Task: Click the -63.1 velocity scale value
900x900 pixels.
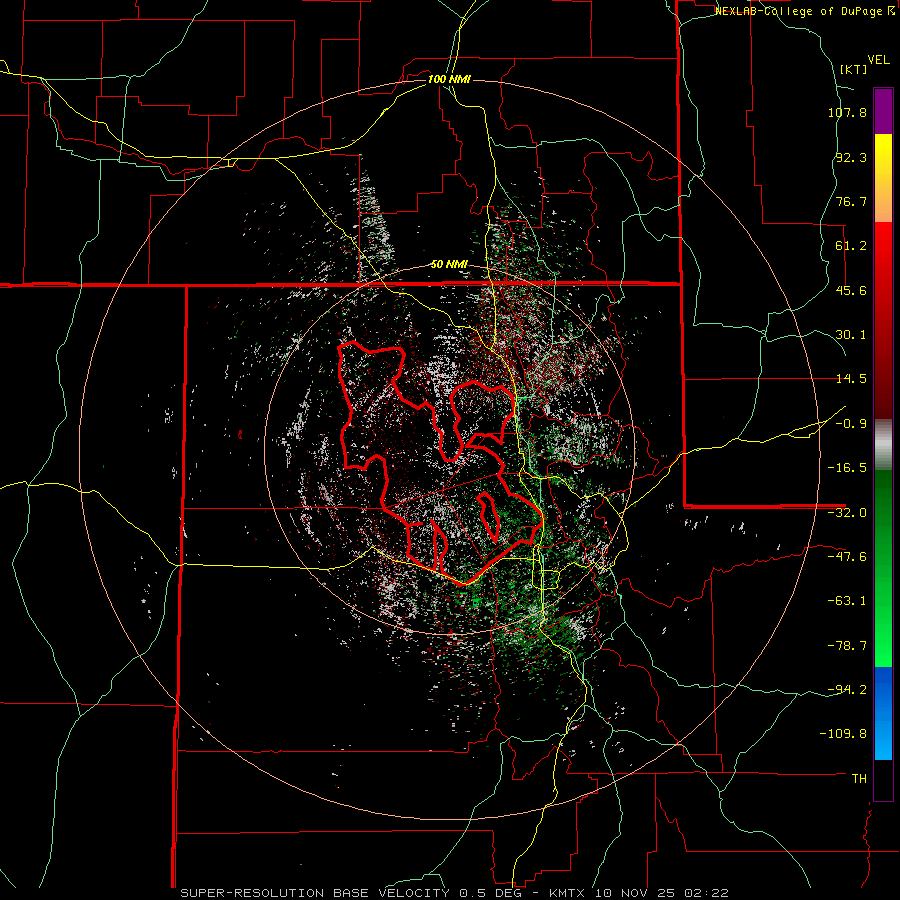Action: (x=847, y=601)
